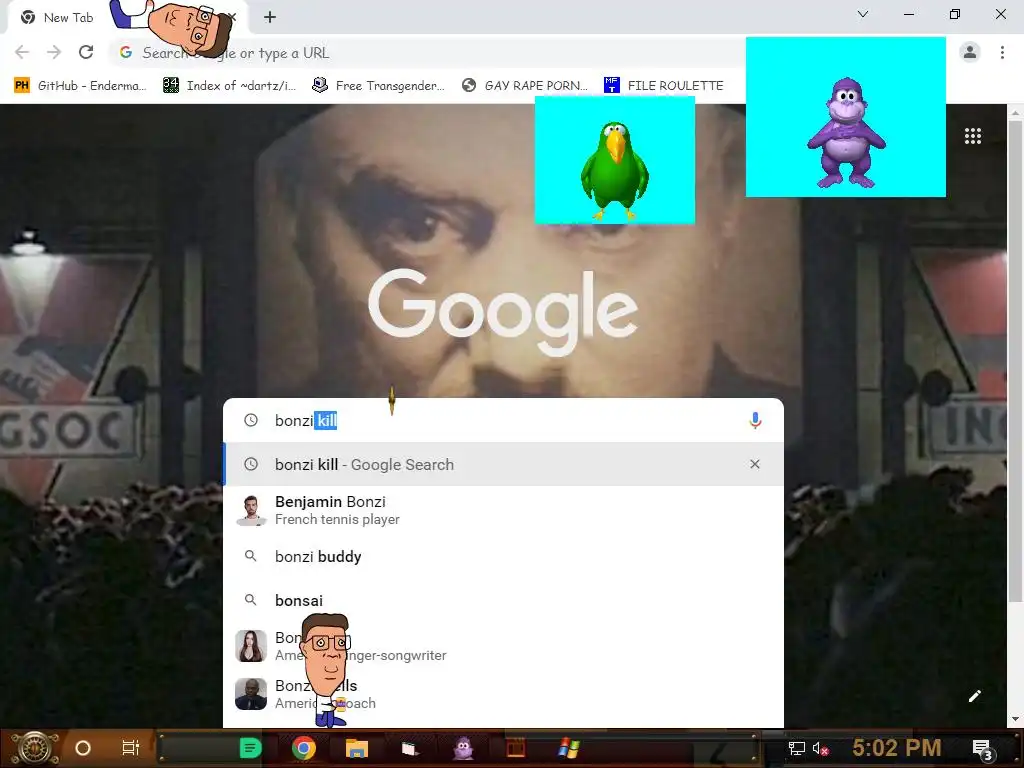Open a new tab with the plus button
The height and width of the screenshot is (768, 1024).
270,17
